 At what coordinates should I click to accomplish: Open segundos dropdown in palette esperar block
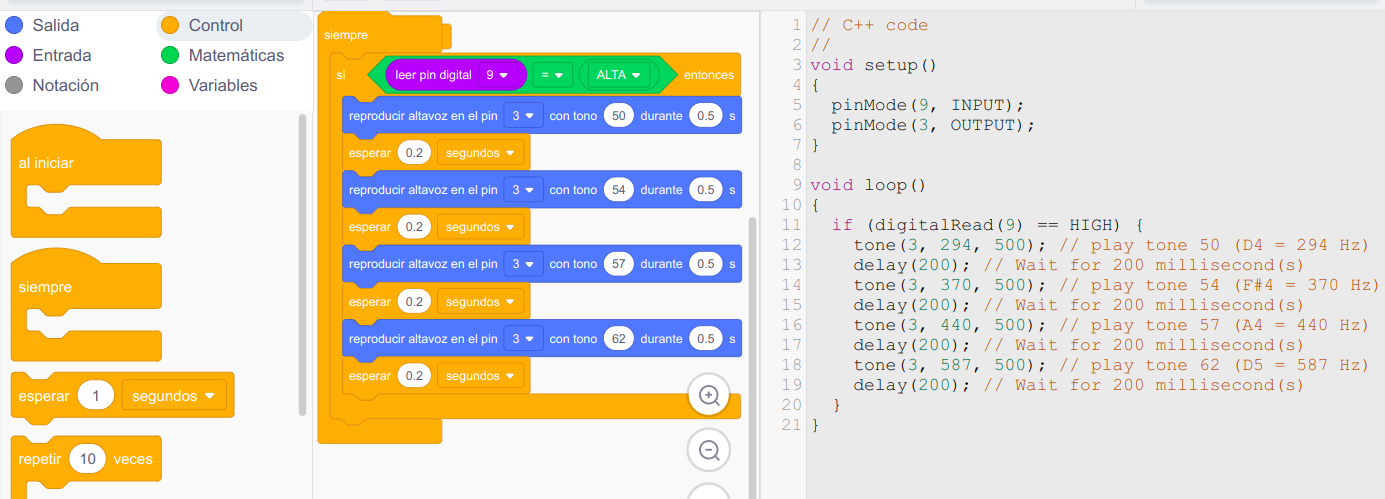click(173, 396)
